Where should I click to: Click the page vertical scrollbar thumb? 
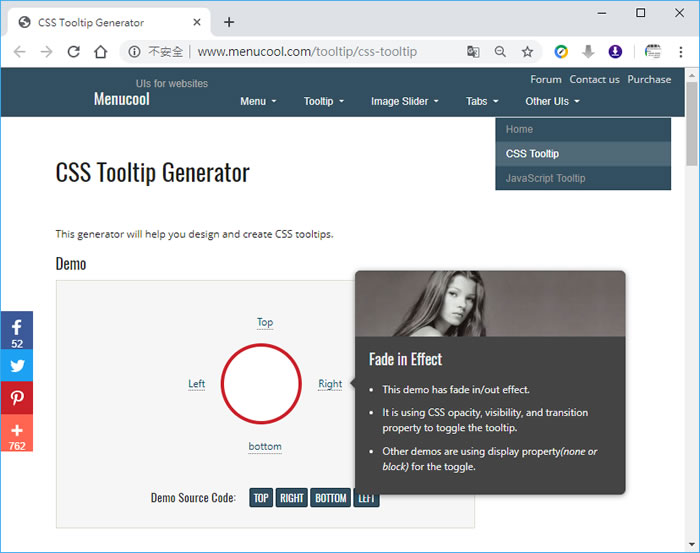692,124
